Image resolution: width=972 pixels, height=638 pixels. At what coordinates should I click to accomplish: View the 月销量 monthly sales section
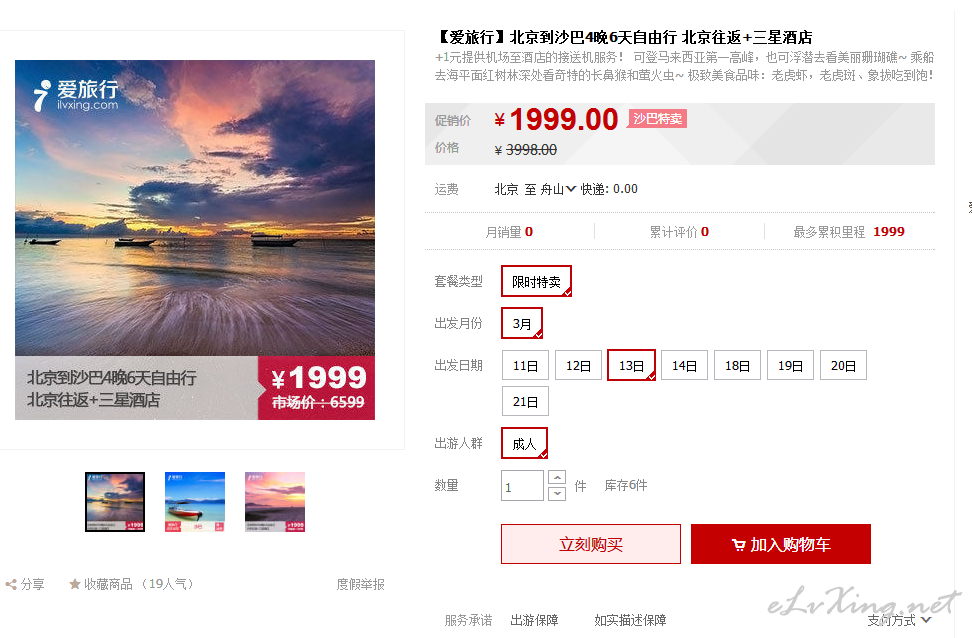509,232
